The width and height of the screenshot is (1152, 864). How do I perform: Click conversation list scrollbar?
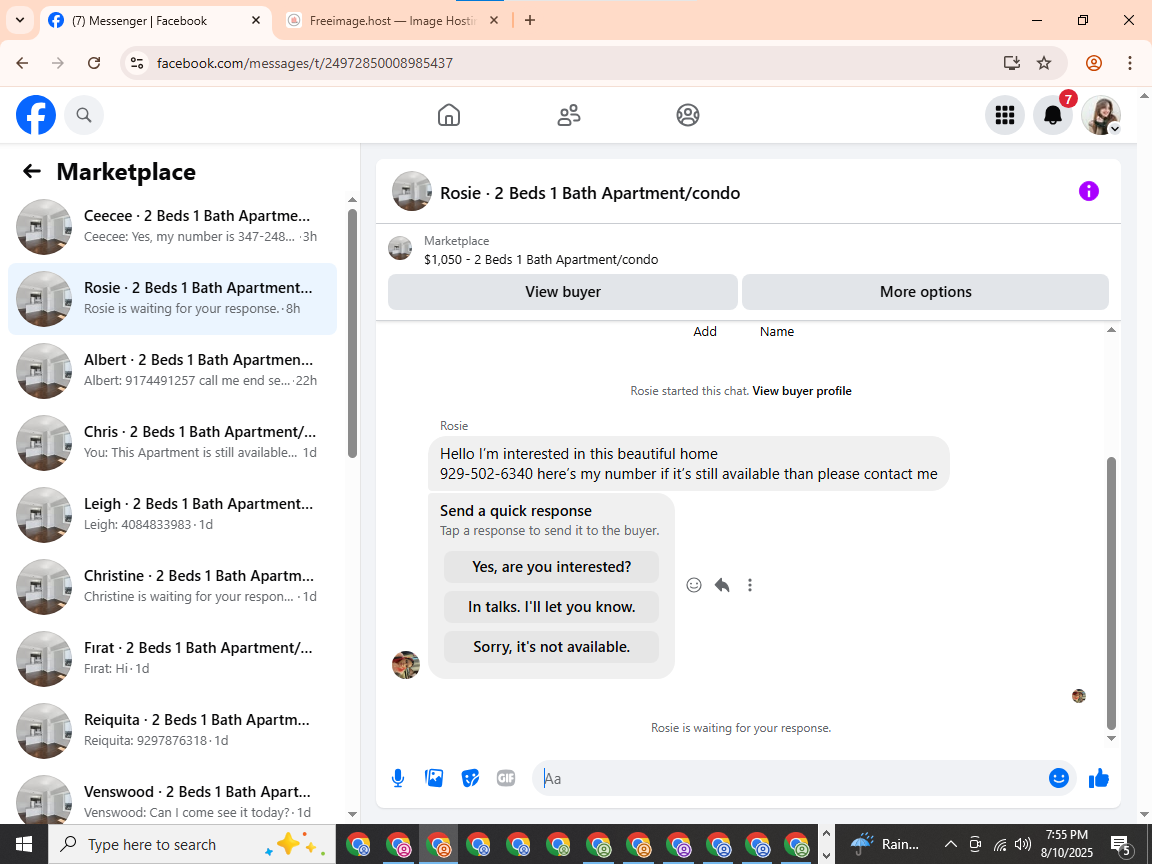point(352,334)
